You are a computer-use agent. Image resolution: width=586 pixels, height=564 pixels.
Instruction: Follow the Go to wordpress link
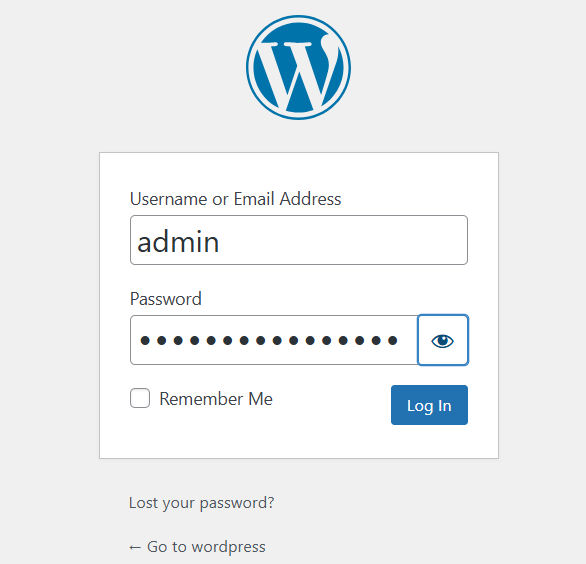pyautogui.click(x=197, y=547)
